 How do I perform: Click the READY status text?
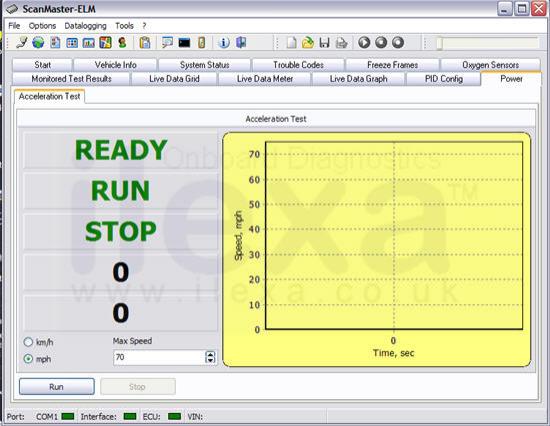click(121, 150)
